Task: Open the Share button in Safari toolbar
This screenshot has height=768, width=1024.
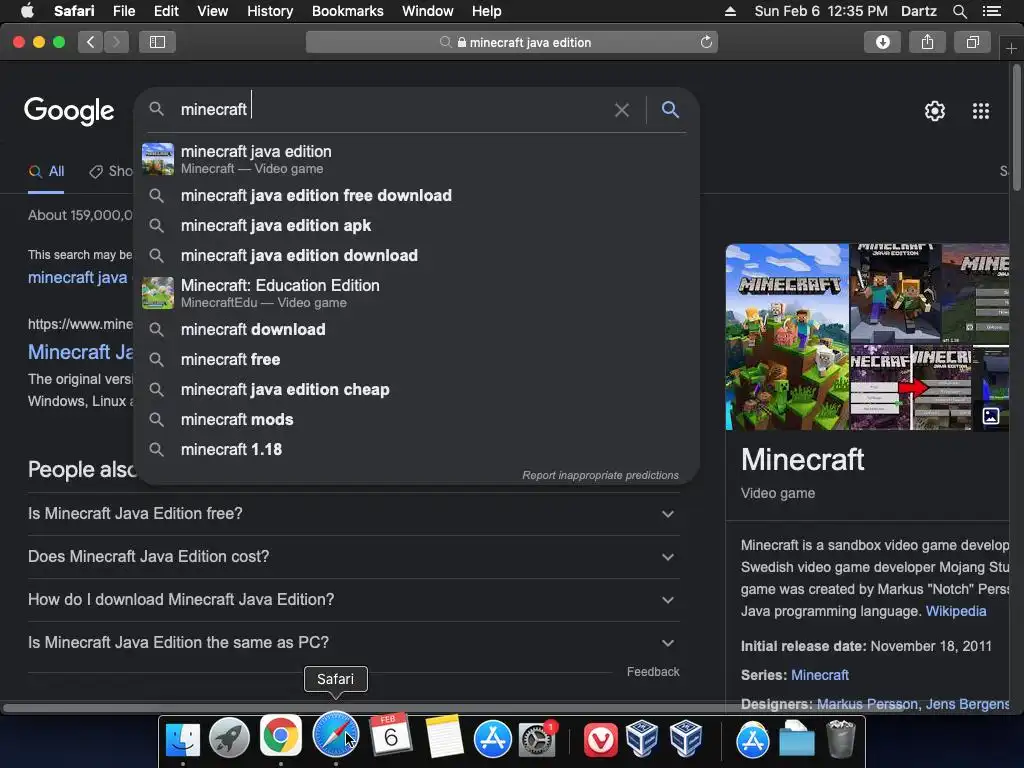Action: 927,42
